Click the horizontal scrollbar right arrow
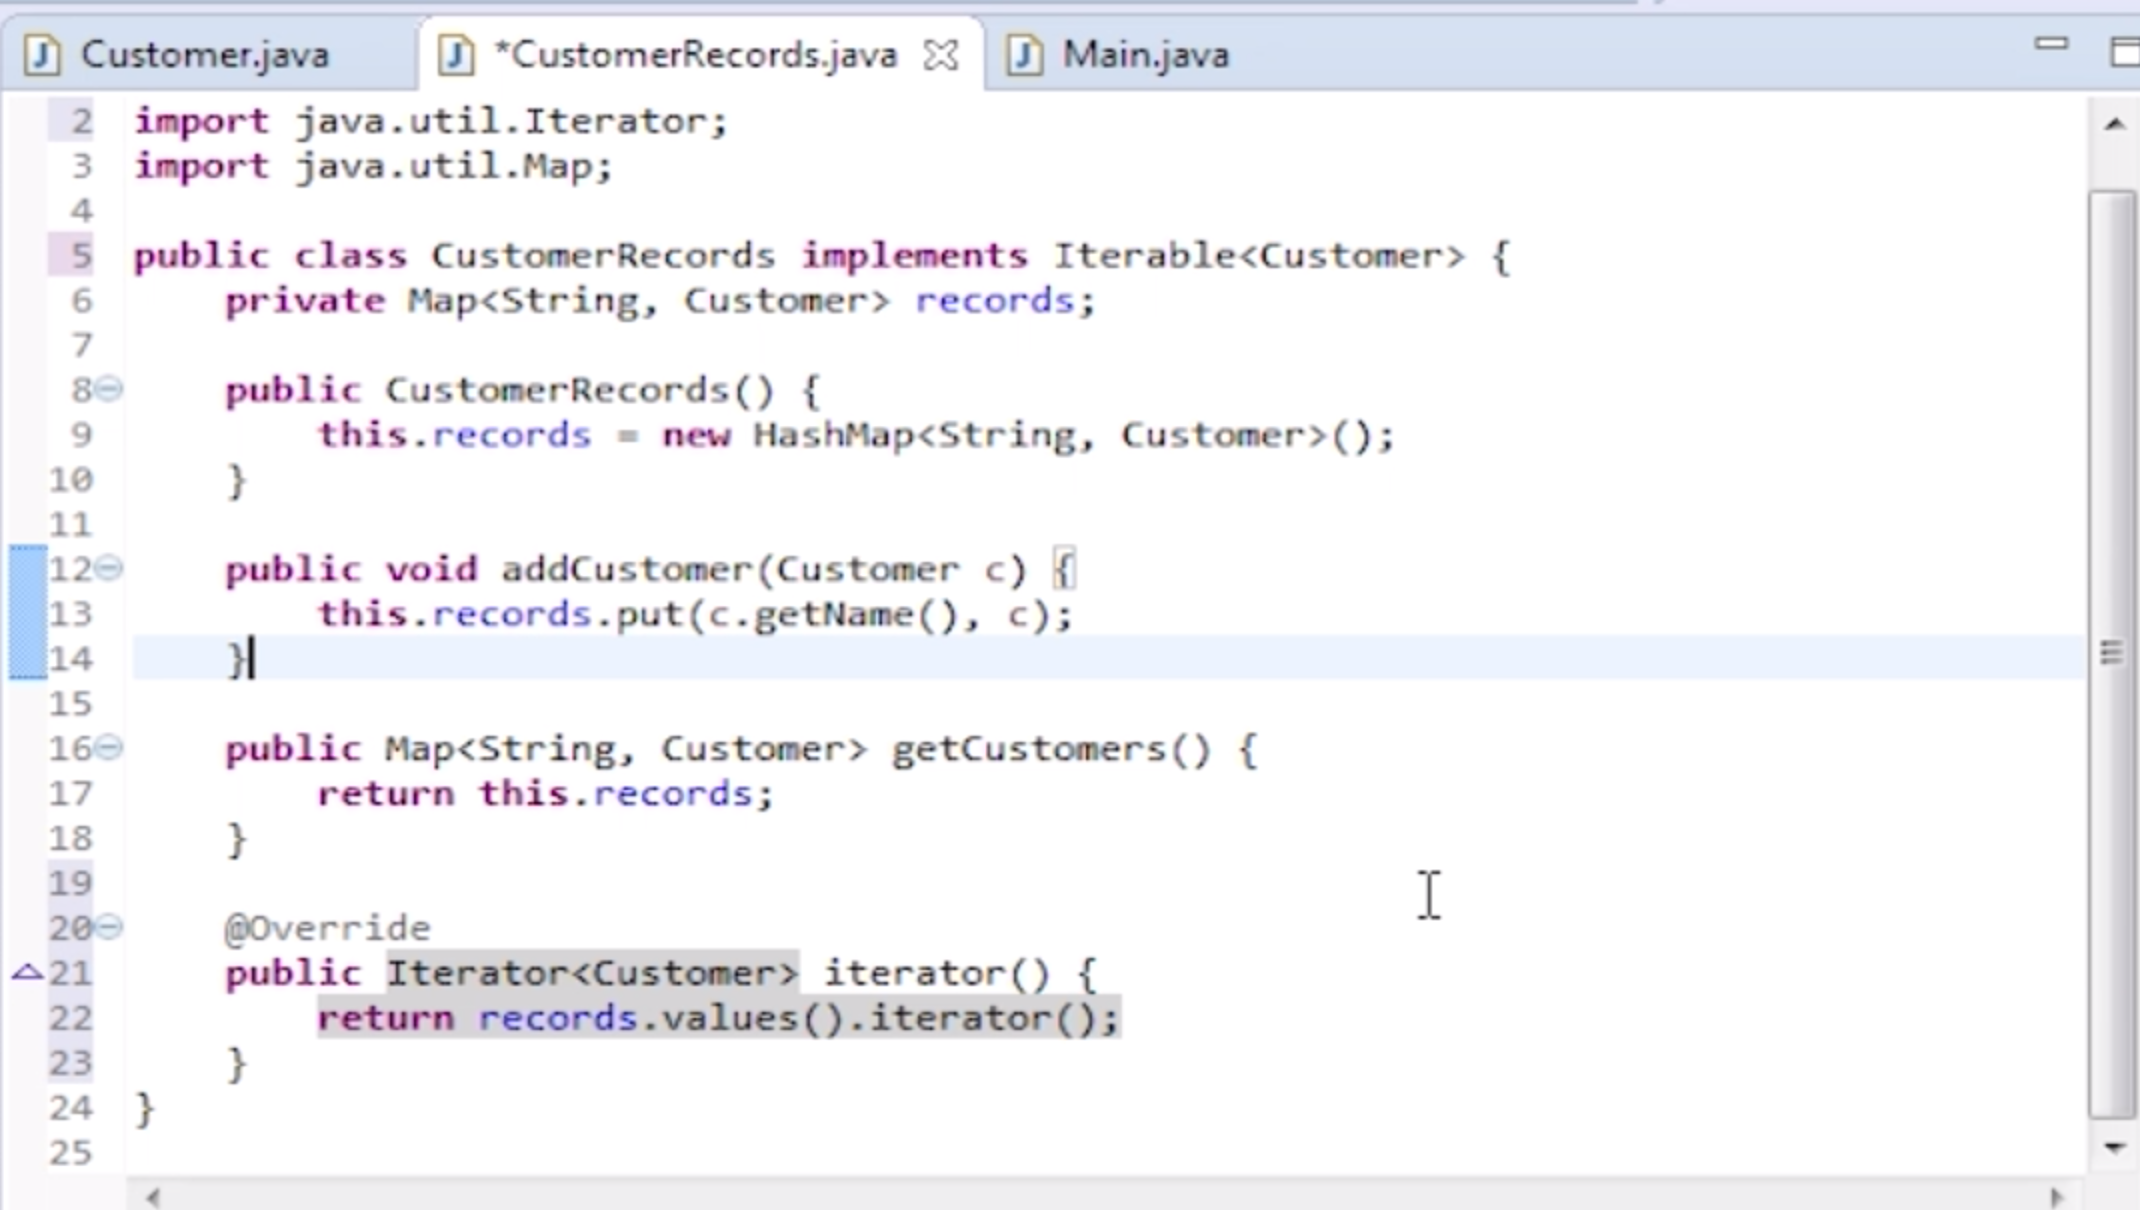The width and height of the screenshot is (2140, 1210). (2056, 1197)
